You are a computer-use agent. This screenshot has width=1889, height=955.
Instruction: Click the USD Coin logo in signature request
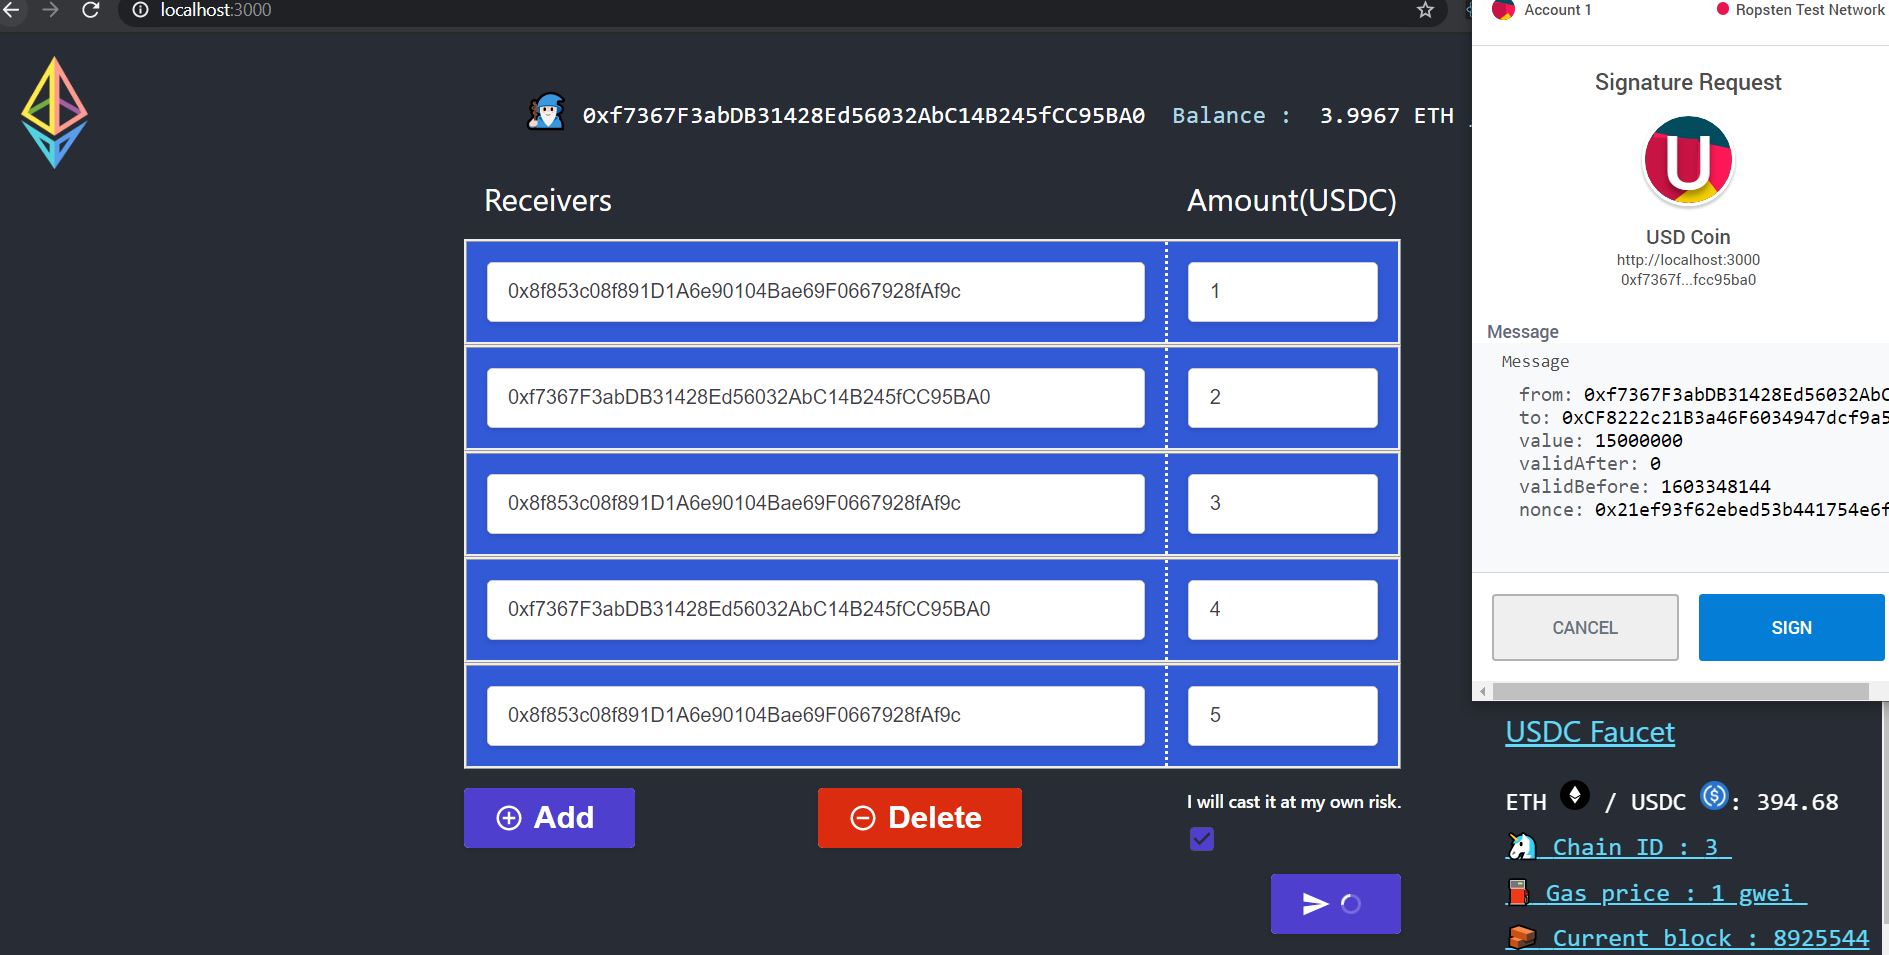[x=1688, y=161]
